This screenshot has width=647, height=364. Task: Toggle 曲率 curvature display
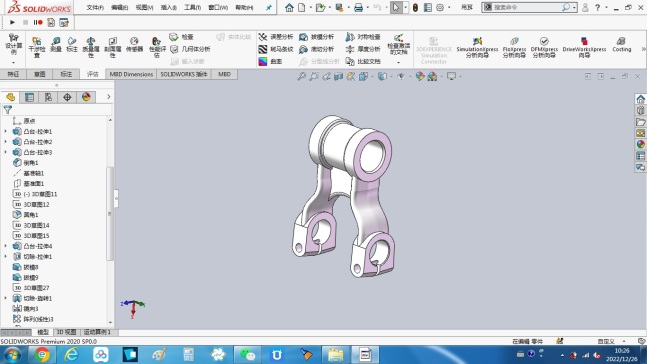tap(270, 61)
